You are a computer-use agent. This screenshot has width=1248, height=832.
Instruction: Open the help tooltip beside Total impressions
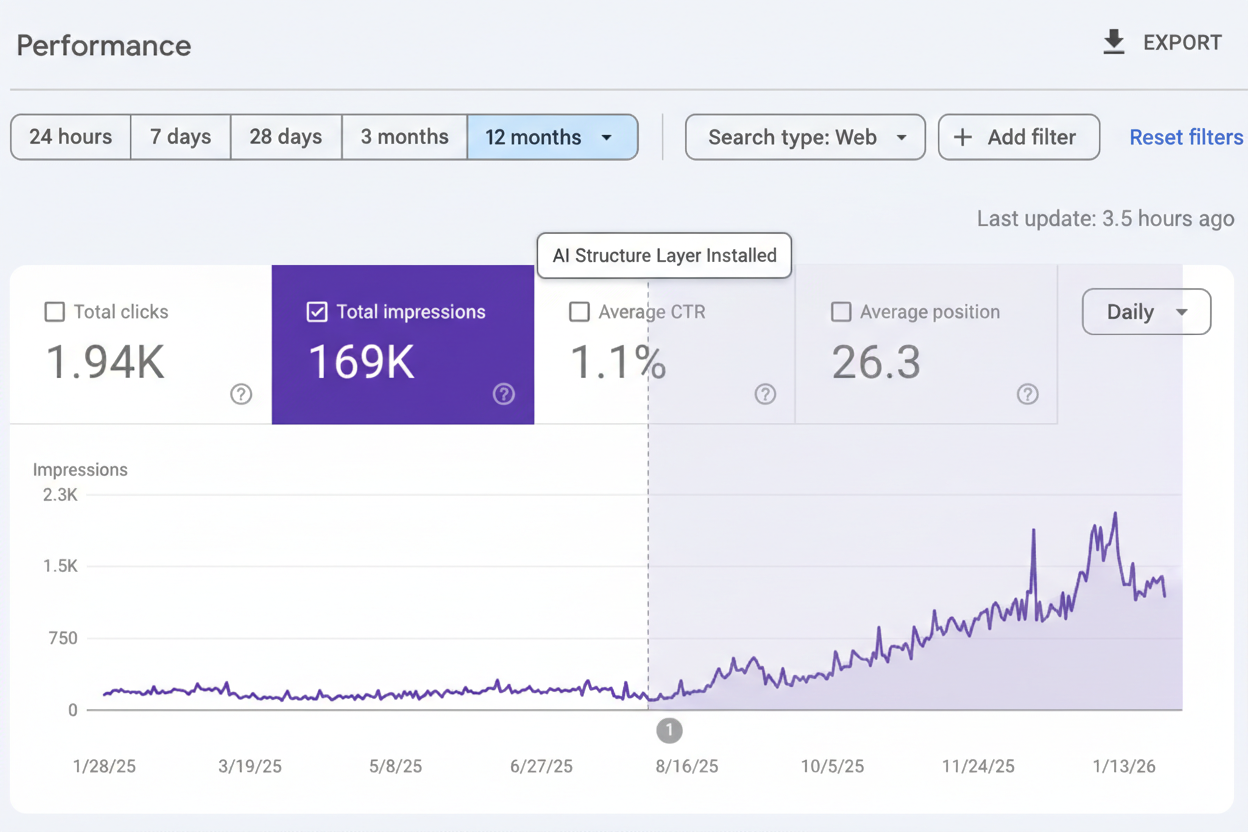click(x=503, y=395)
